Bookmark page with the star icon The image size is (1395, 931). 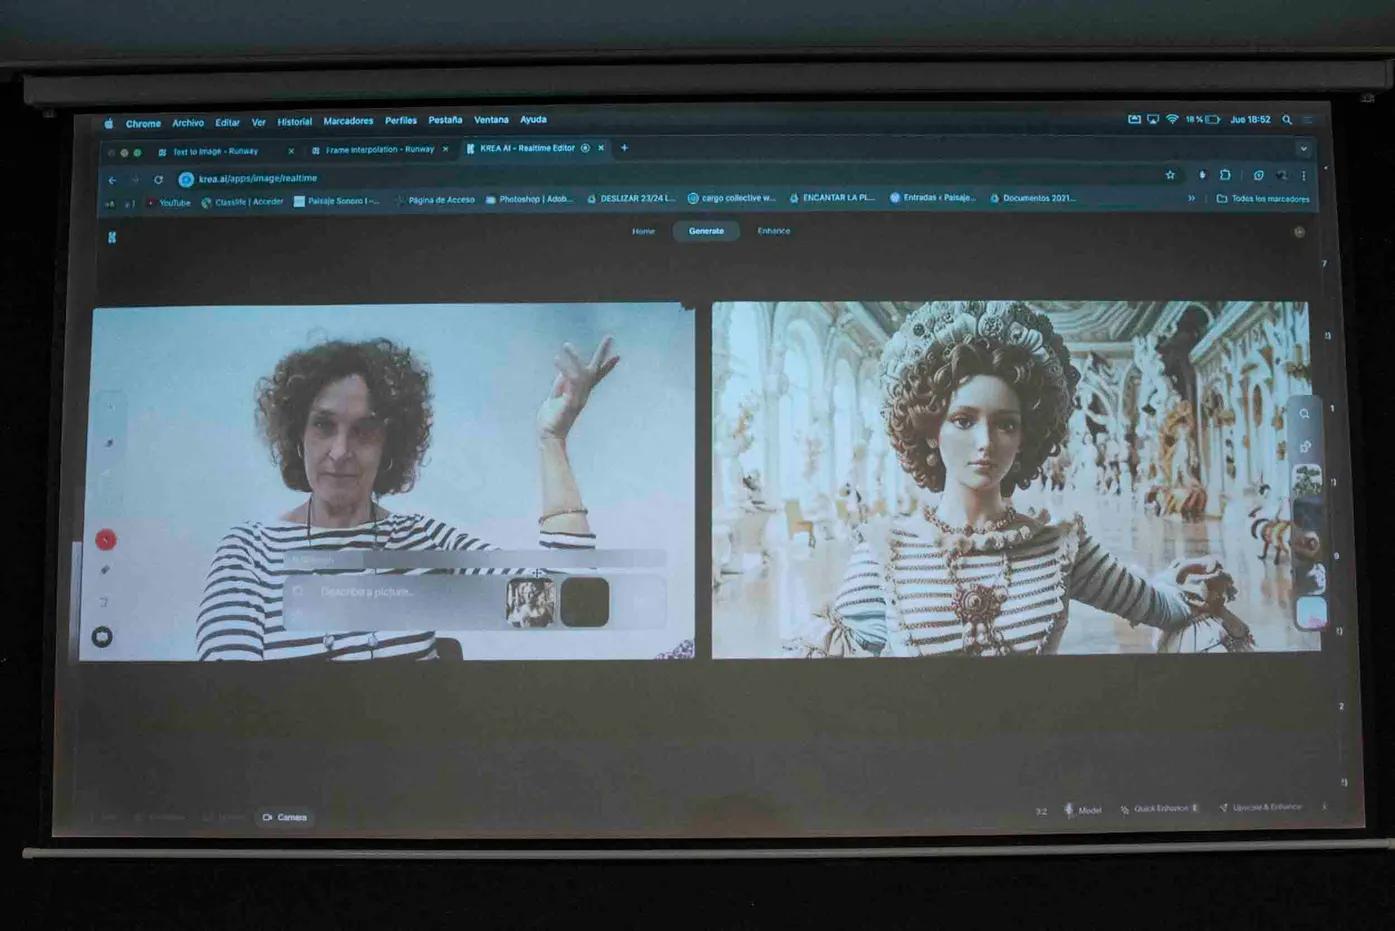(1170, 175)
